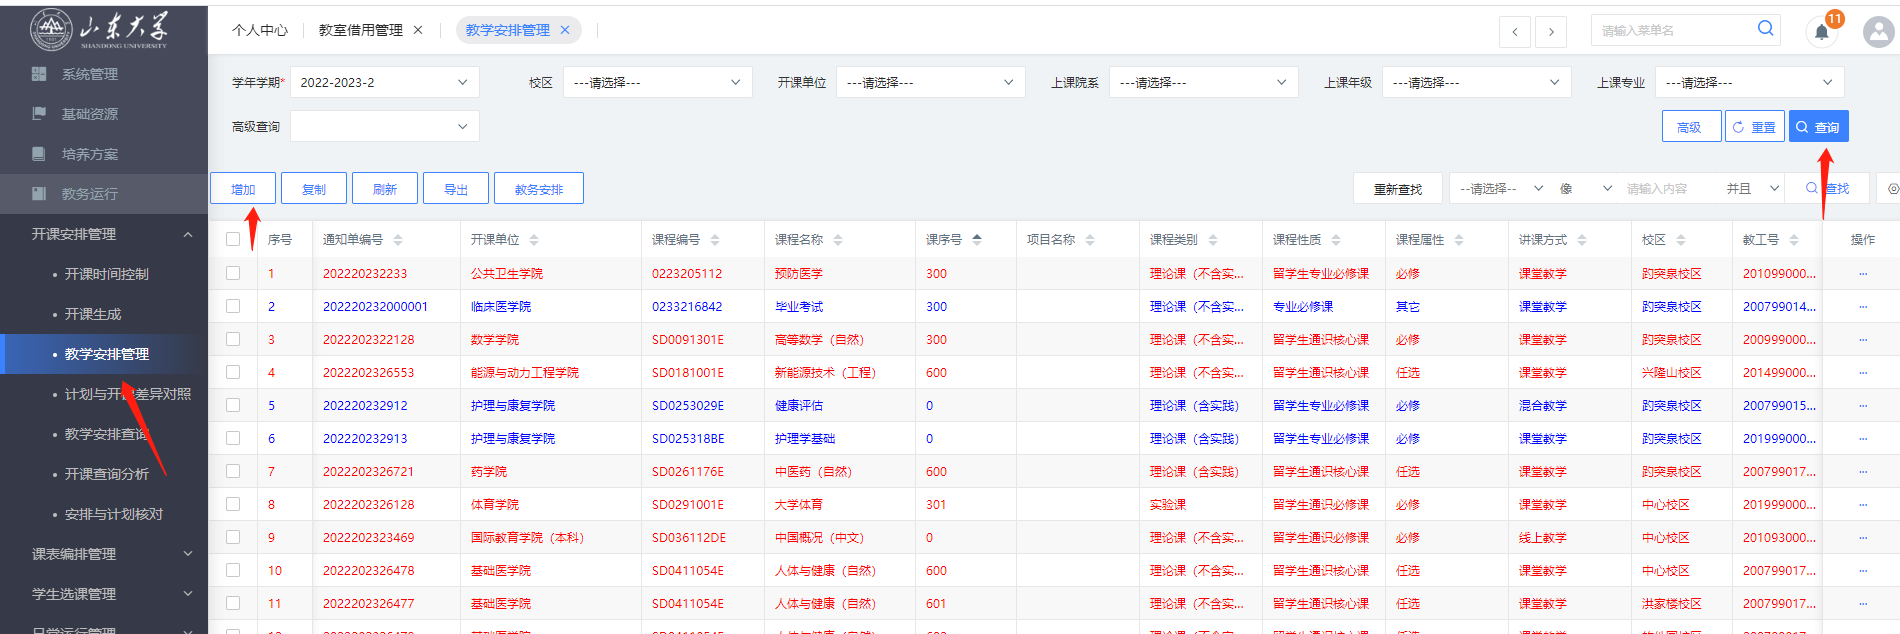
Task: Check the checkbox for row 1
Action: (233, 273)
